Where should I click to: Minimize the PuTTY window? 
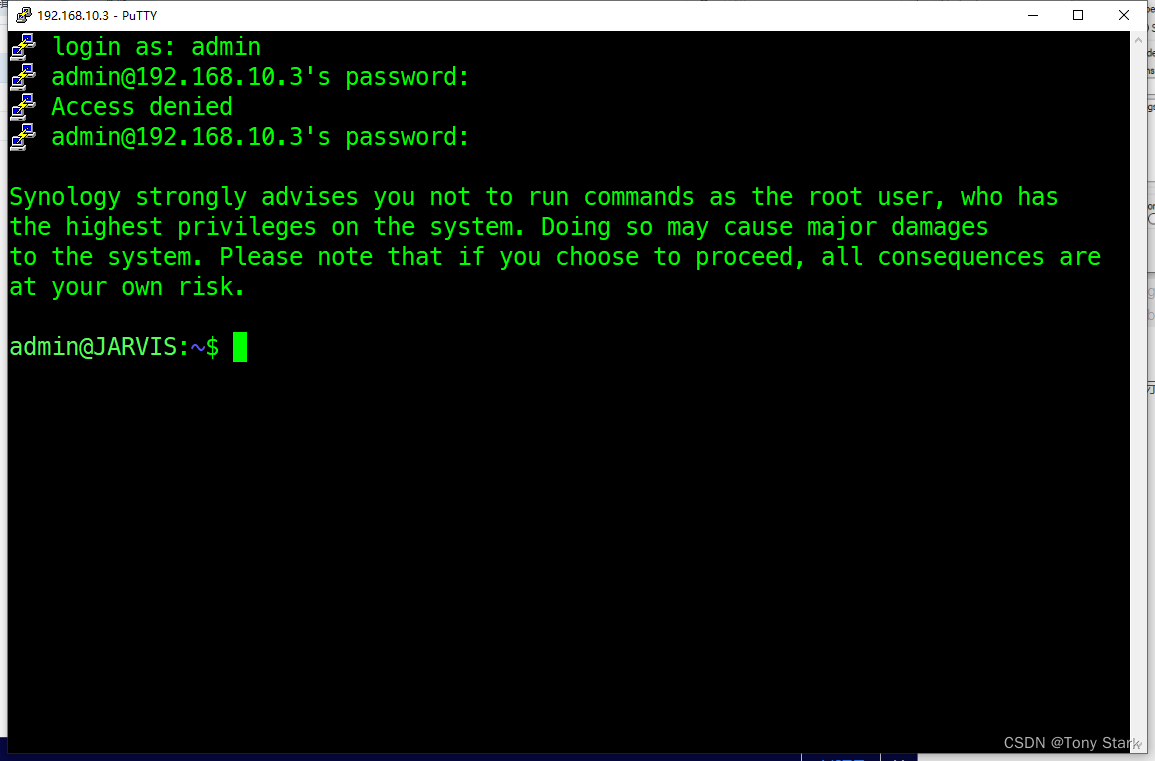(1033, 15)
